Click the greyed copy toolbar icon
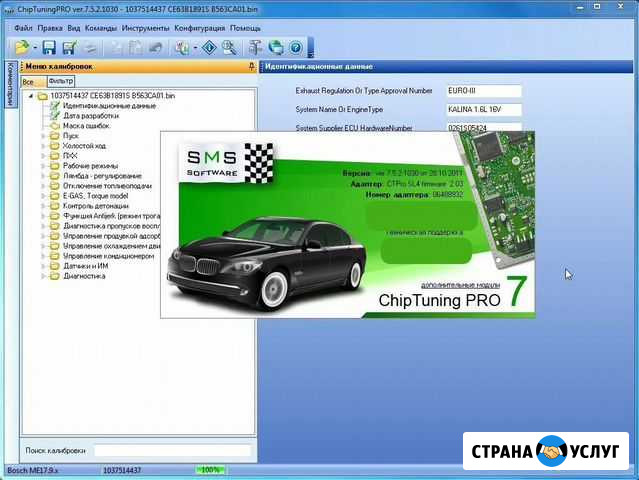Image resolution: width=639 pixels, height=480 pixels. click(116, 48)
